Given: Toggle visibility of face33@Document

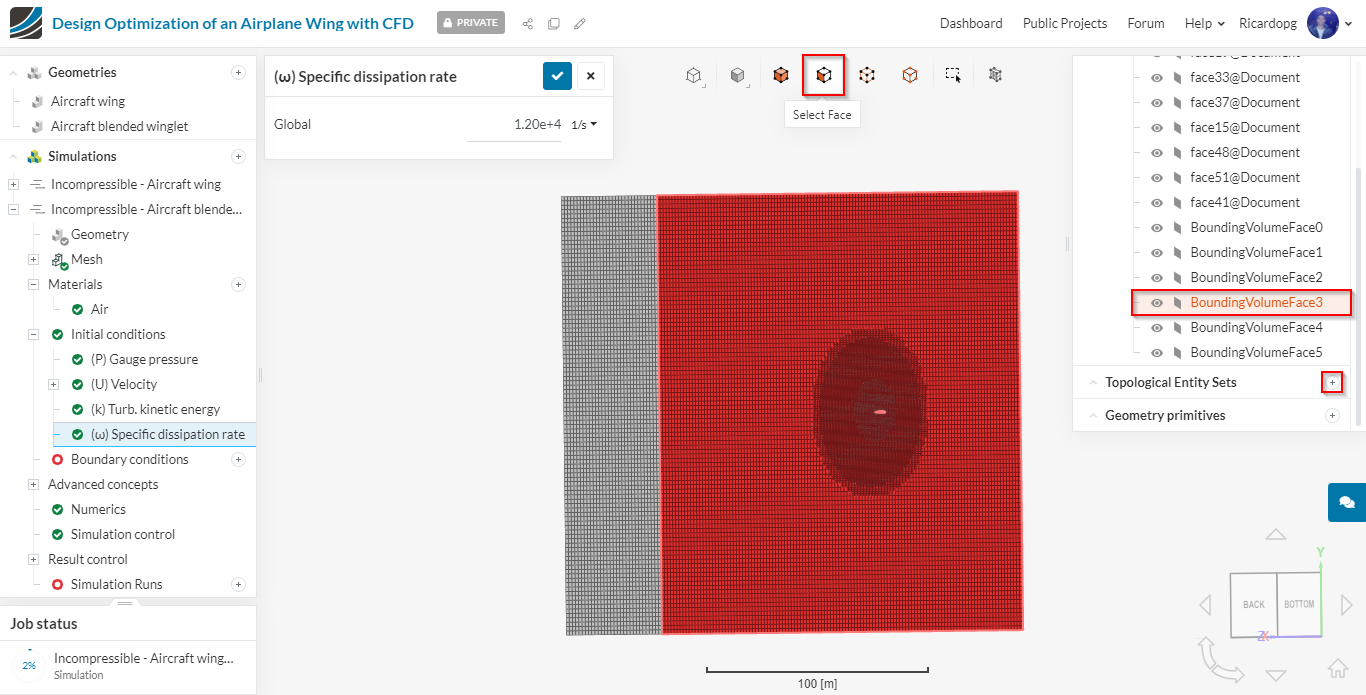Looking at the screenshot, I should pyautogui.click(x=1157, y=77).
